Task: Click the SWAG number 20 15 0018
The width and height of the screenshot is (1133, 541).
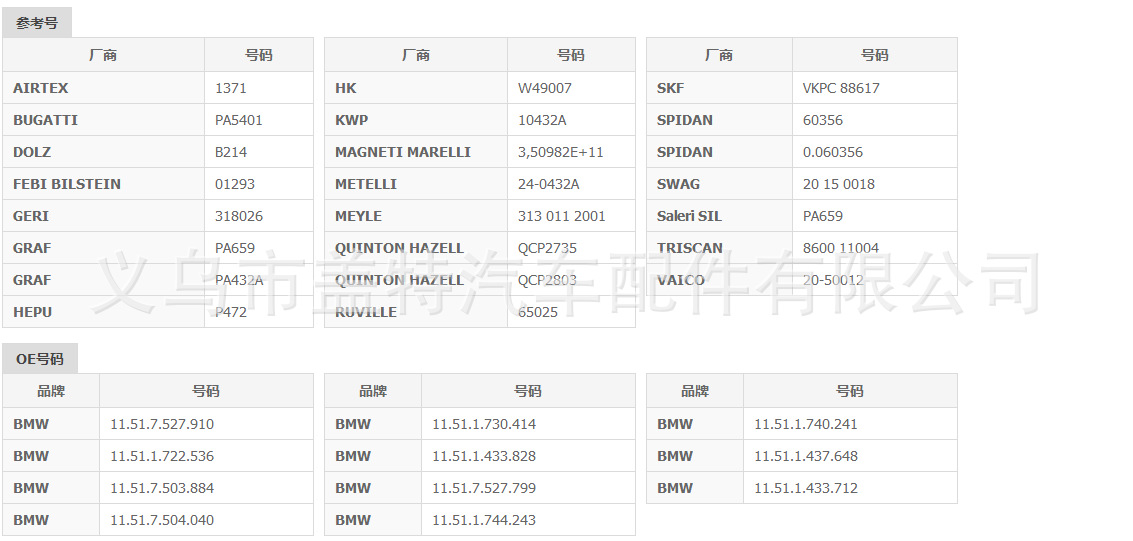Action: (838, 184)
